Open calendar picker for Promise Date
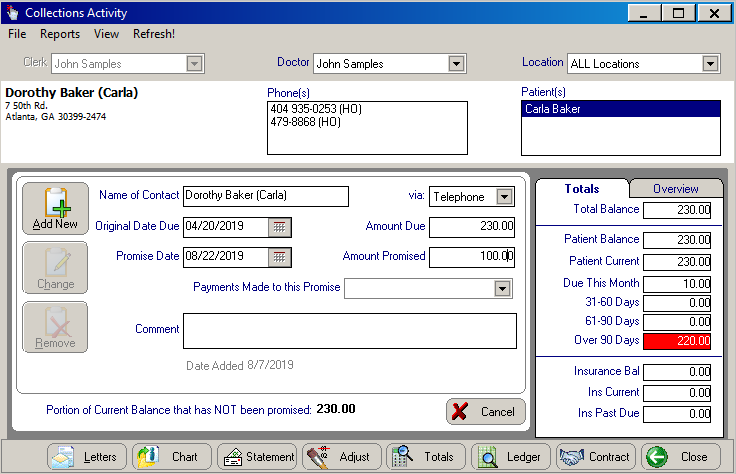The width and height of the screenshot is (736, 474). click(x=279, y=257)
